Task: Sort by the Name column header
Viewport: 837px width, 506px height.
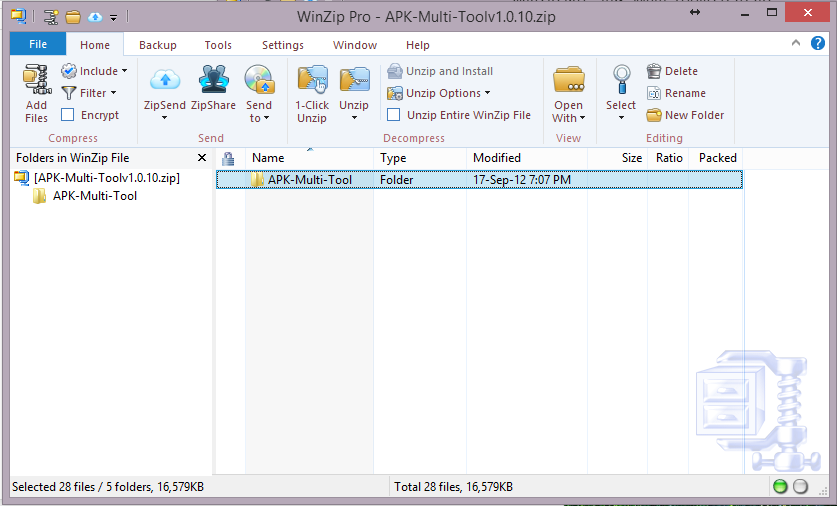Action: 310,158
